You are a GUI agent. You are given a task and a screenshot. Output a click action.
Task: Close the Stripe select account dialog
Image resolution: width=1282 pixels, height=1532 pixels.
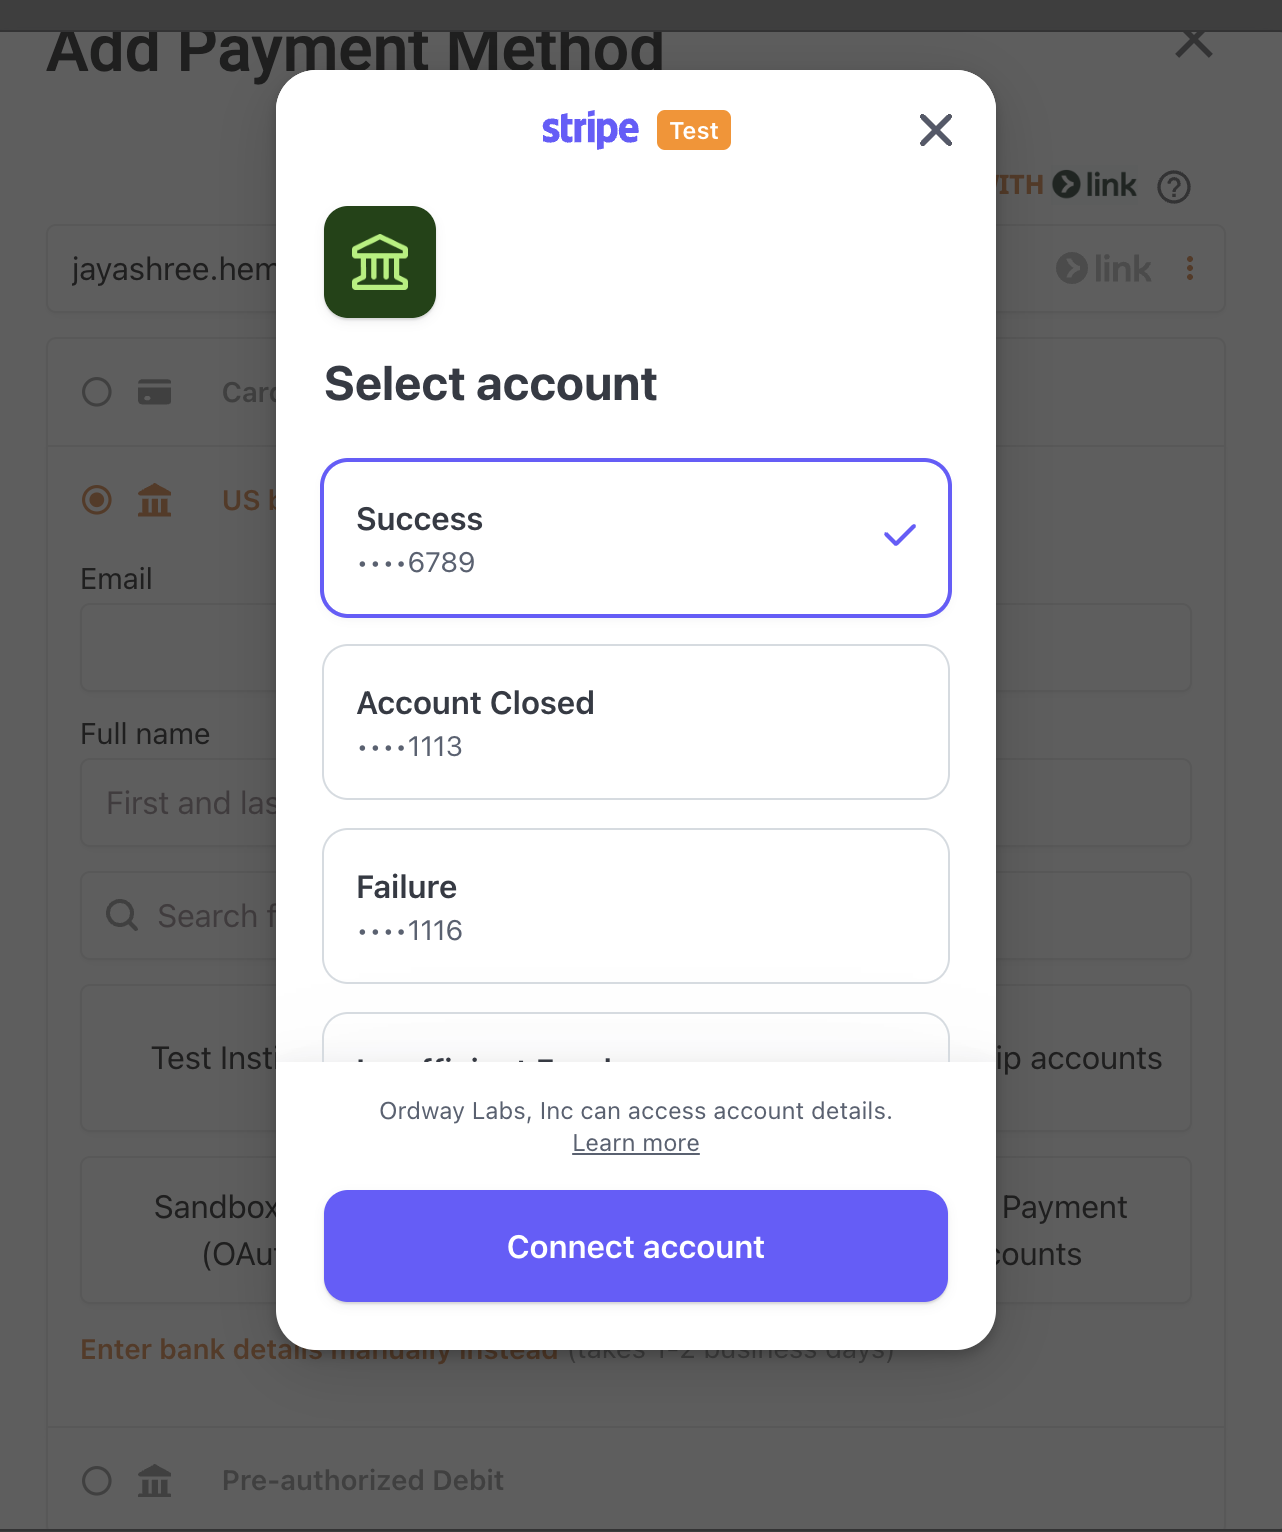pos(935,130)
